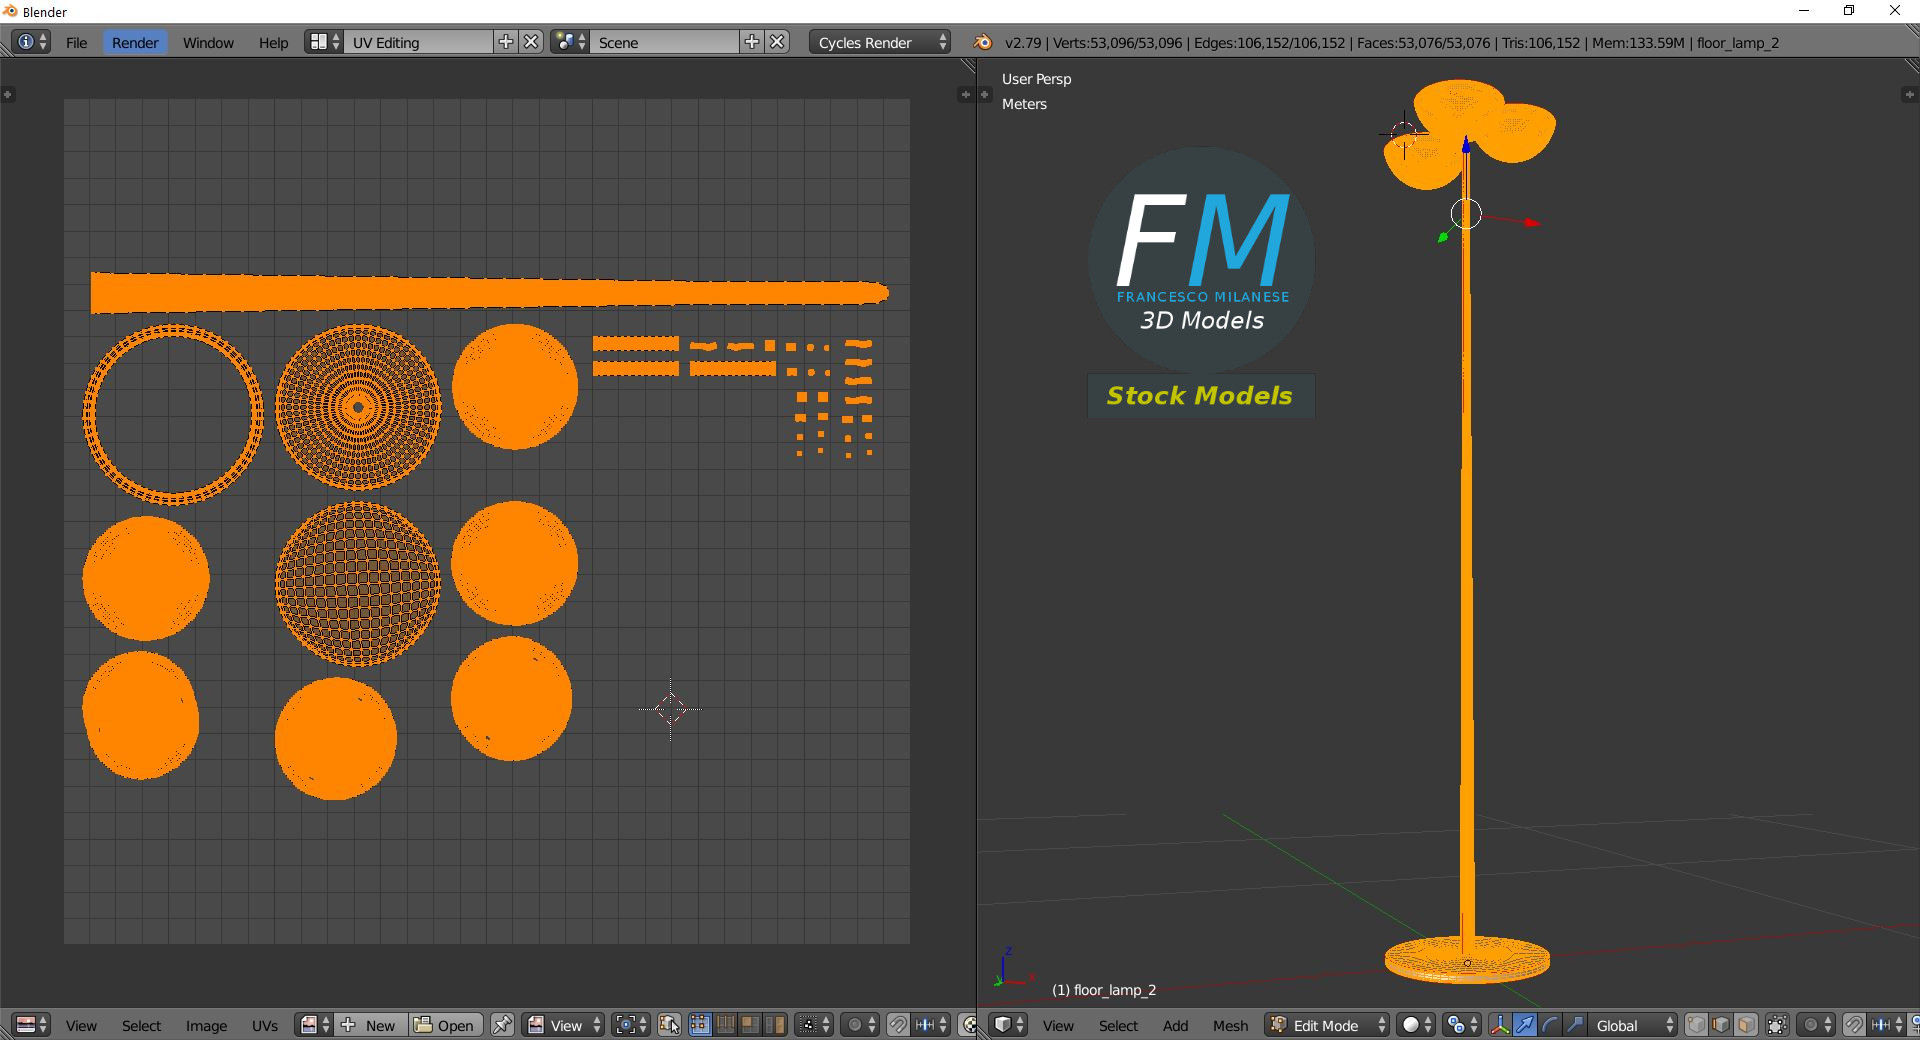The height and width of the screenshot is (1040, 1920).
Task: Expand UV editor properties plus handle
Action: [x=965, y=95]
